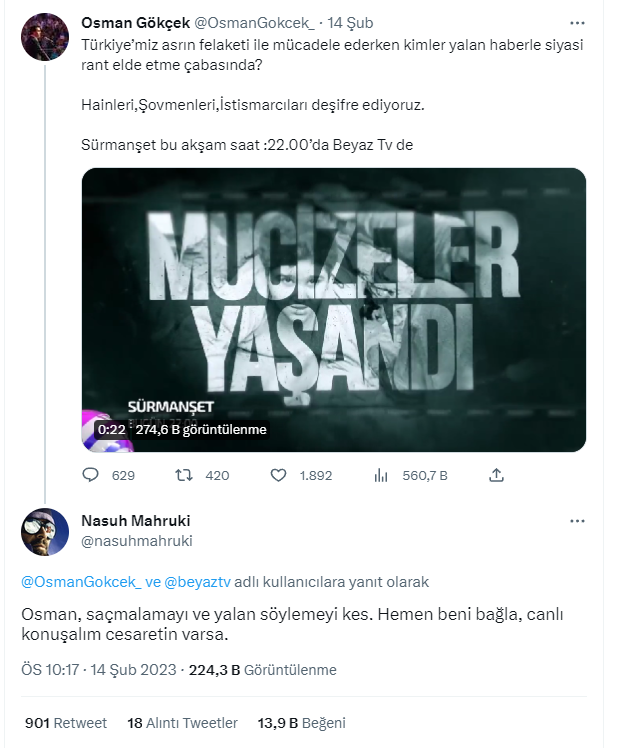Open the Nasuh Mahruki display name
Image resolution: width=621 pixels, height=748 pixels.
tap(134, 521)
